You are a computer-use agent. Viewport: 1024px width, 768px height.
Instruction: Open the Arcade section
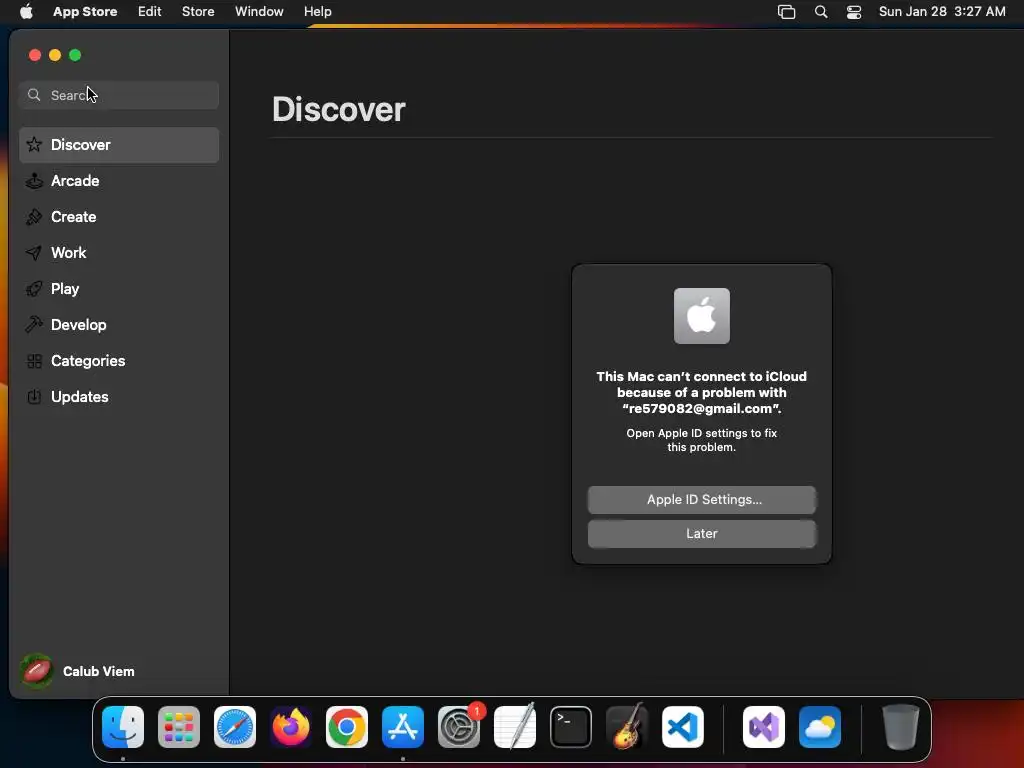[119, 181]
